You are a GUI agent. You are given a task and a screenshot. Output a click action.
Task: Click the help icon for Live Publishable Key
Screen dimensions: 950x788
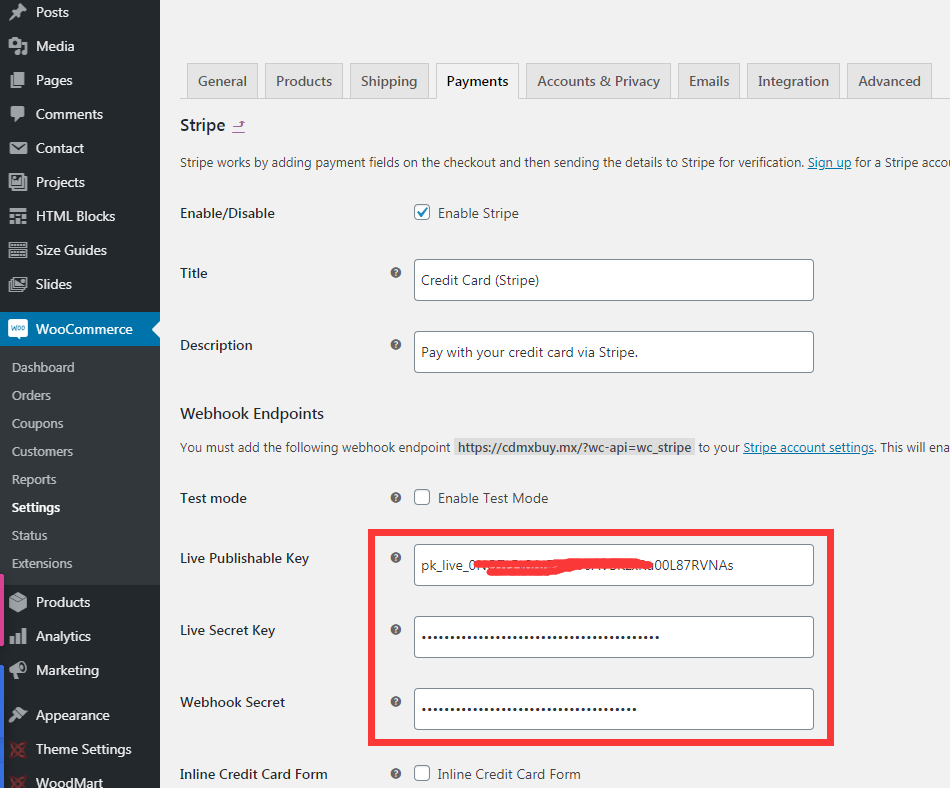pyautogui.click(x=396, y=558)
